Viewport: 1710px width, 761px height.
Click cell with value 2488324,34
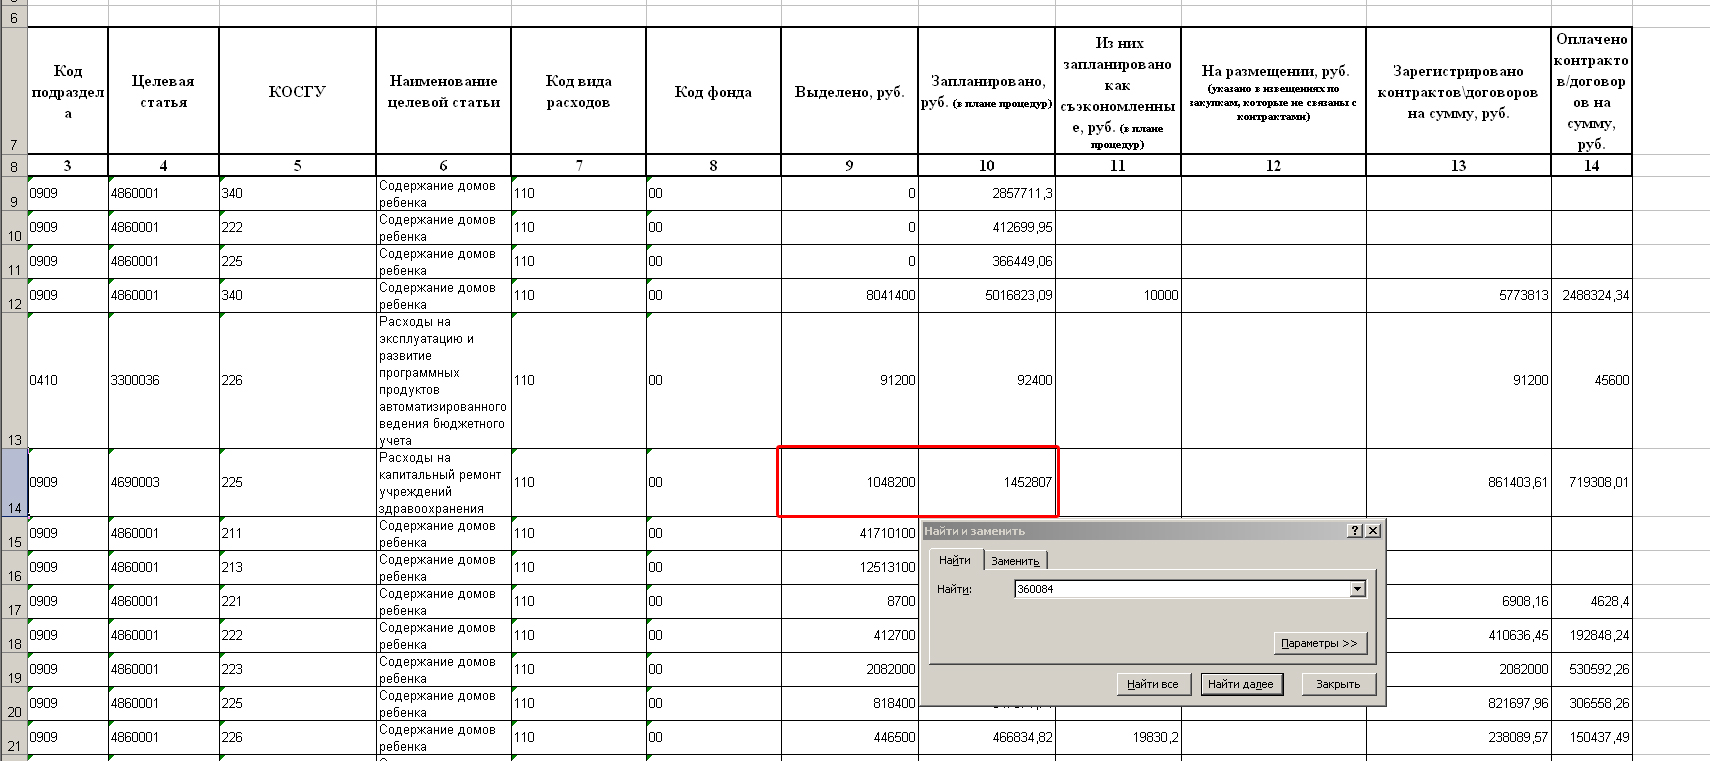pos(1592,295)
